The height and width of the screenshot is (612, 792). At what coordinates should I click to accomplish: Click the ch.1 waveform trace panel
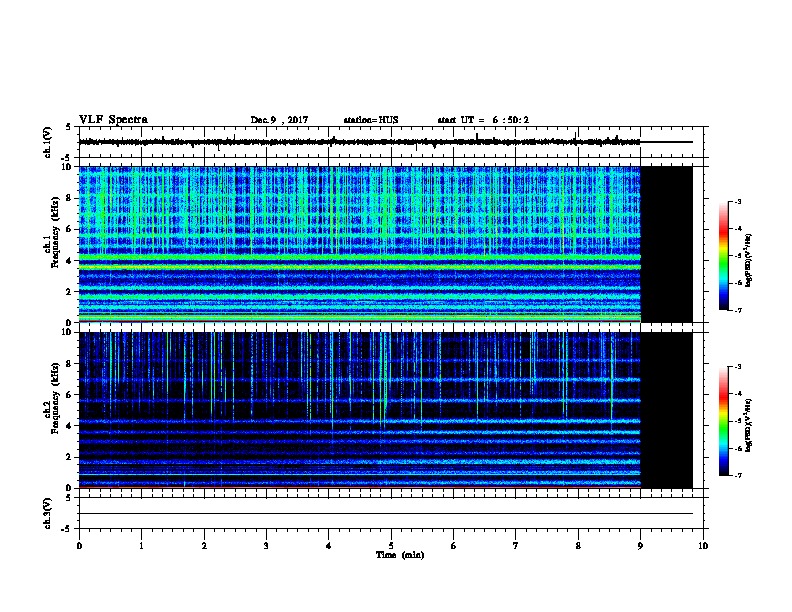(x=393, y=142)
